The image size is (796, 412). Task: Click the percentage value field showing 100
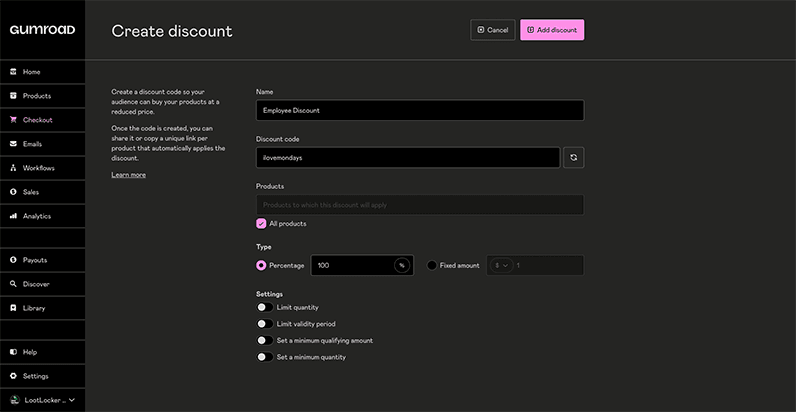point(362,265)
